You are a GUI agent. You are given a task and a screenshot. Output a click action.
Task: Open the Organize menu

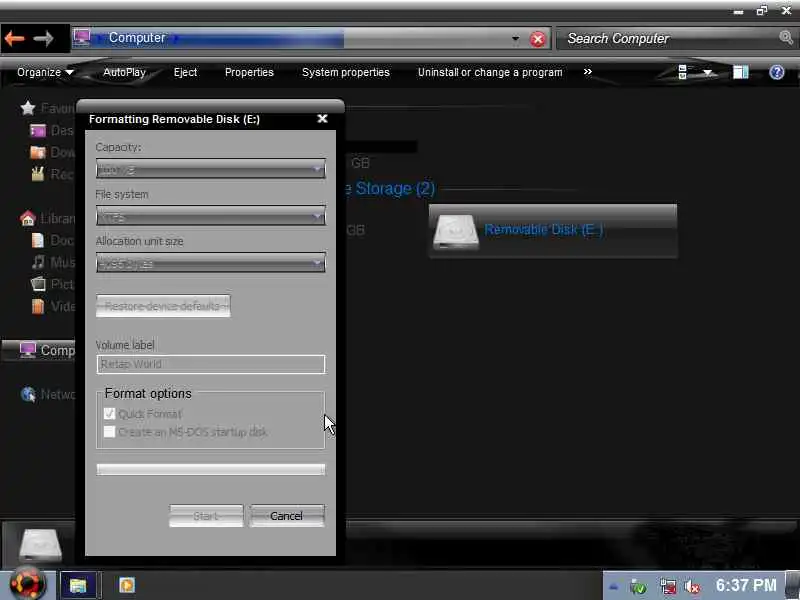tap(45, 72)
